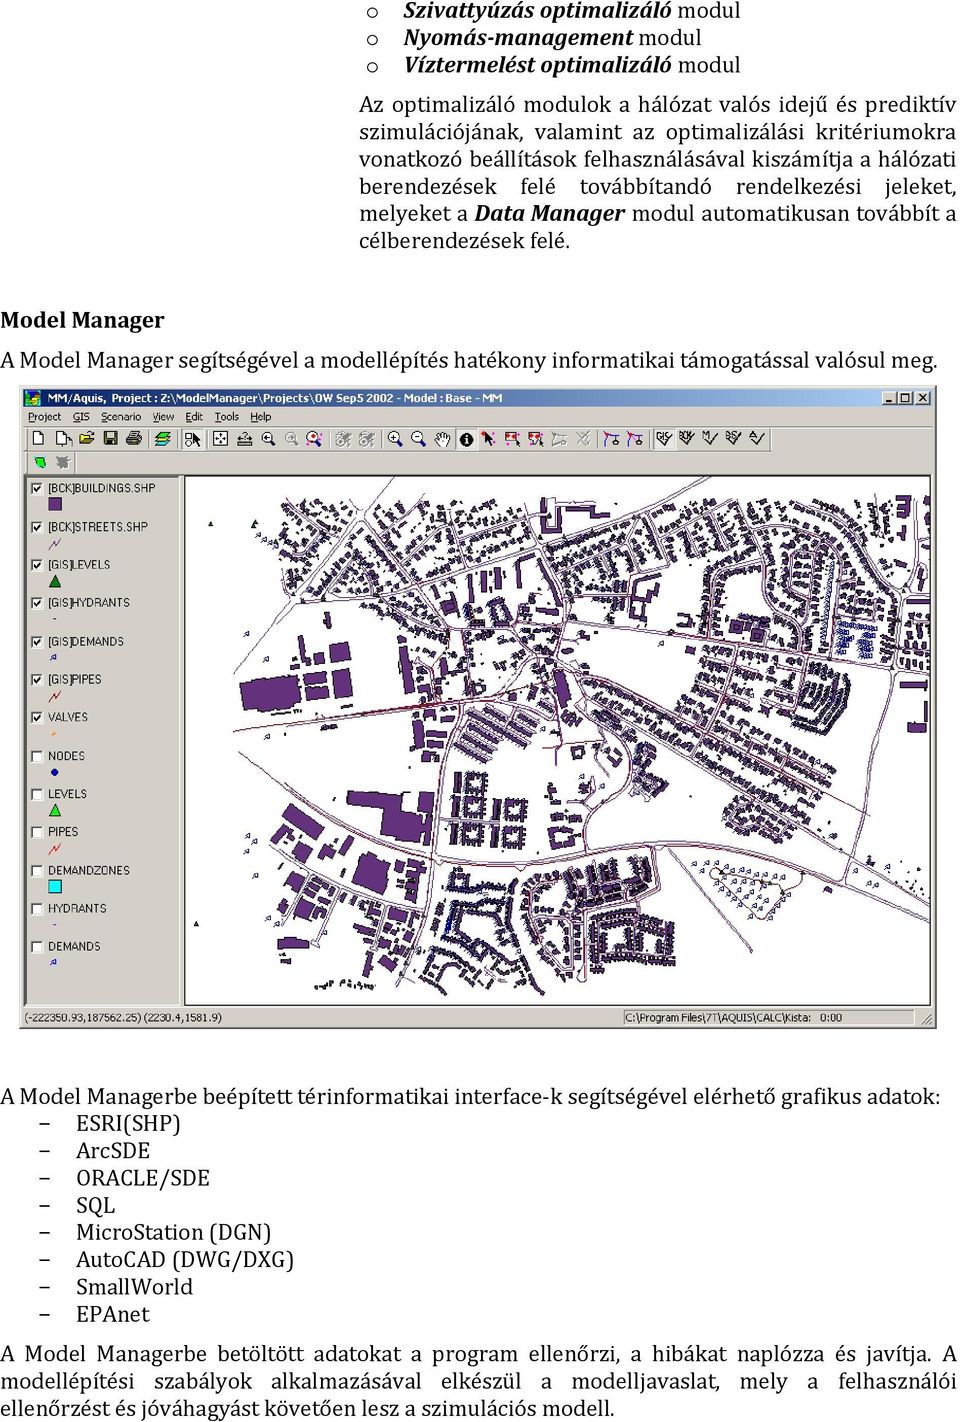The height and width of the screenshot is (1422, 960).
Task: Choose the select-by-polygon tool
Action: coord(535,438)
